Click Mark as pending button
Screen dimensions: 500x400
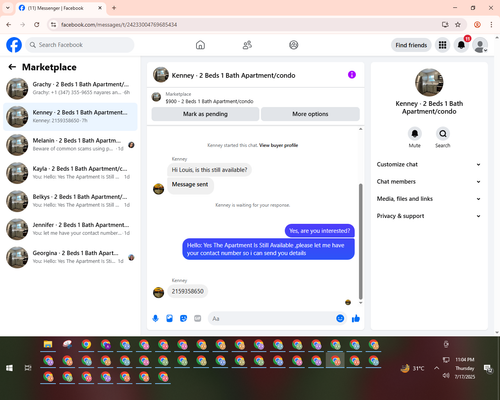[205, 114]
